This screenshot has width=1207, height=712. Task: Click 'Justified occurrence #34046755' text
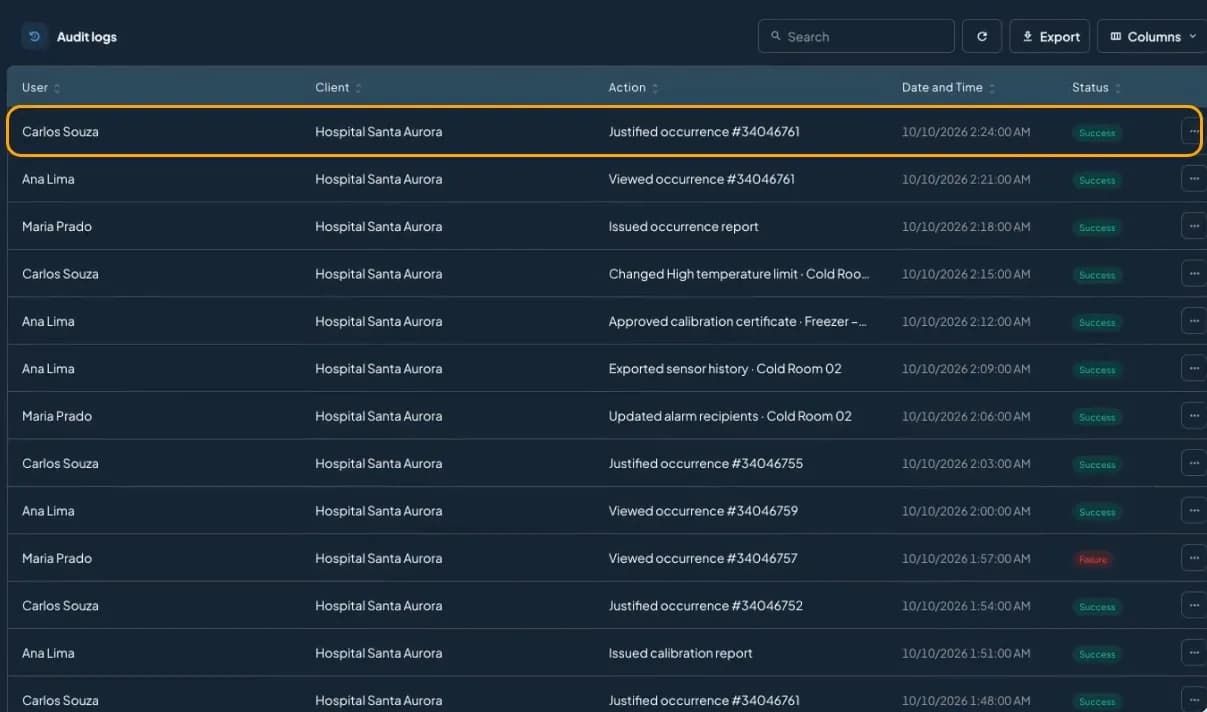coord(706,463)
